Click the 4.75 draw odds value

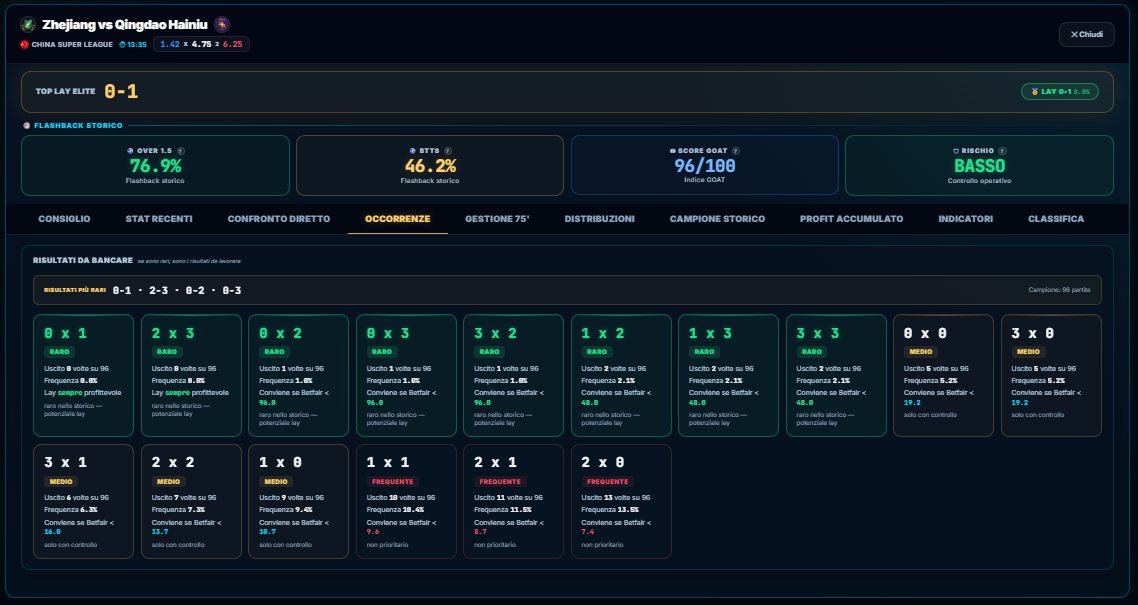tap(202, 44)
